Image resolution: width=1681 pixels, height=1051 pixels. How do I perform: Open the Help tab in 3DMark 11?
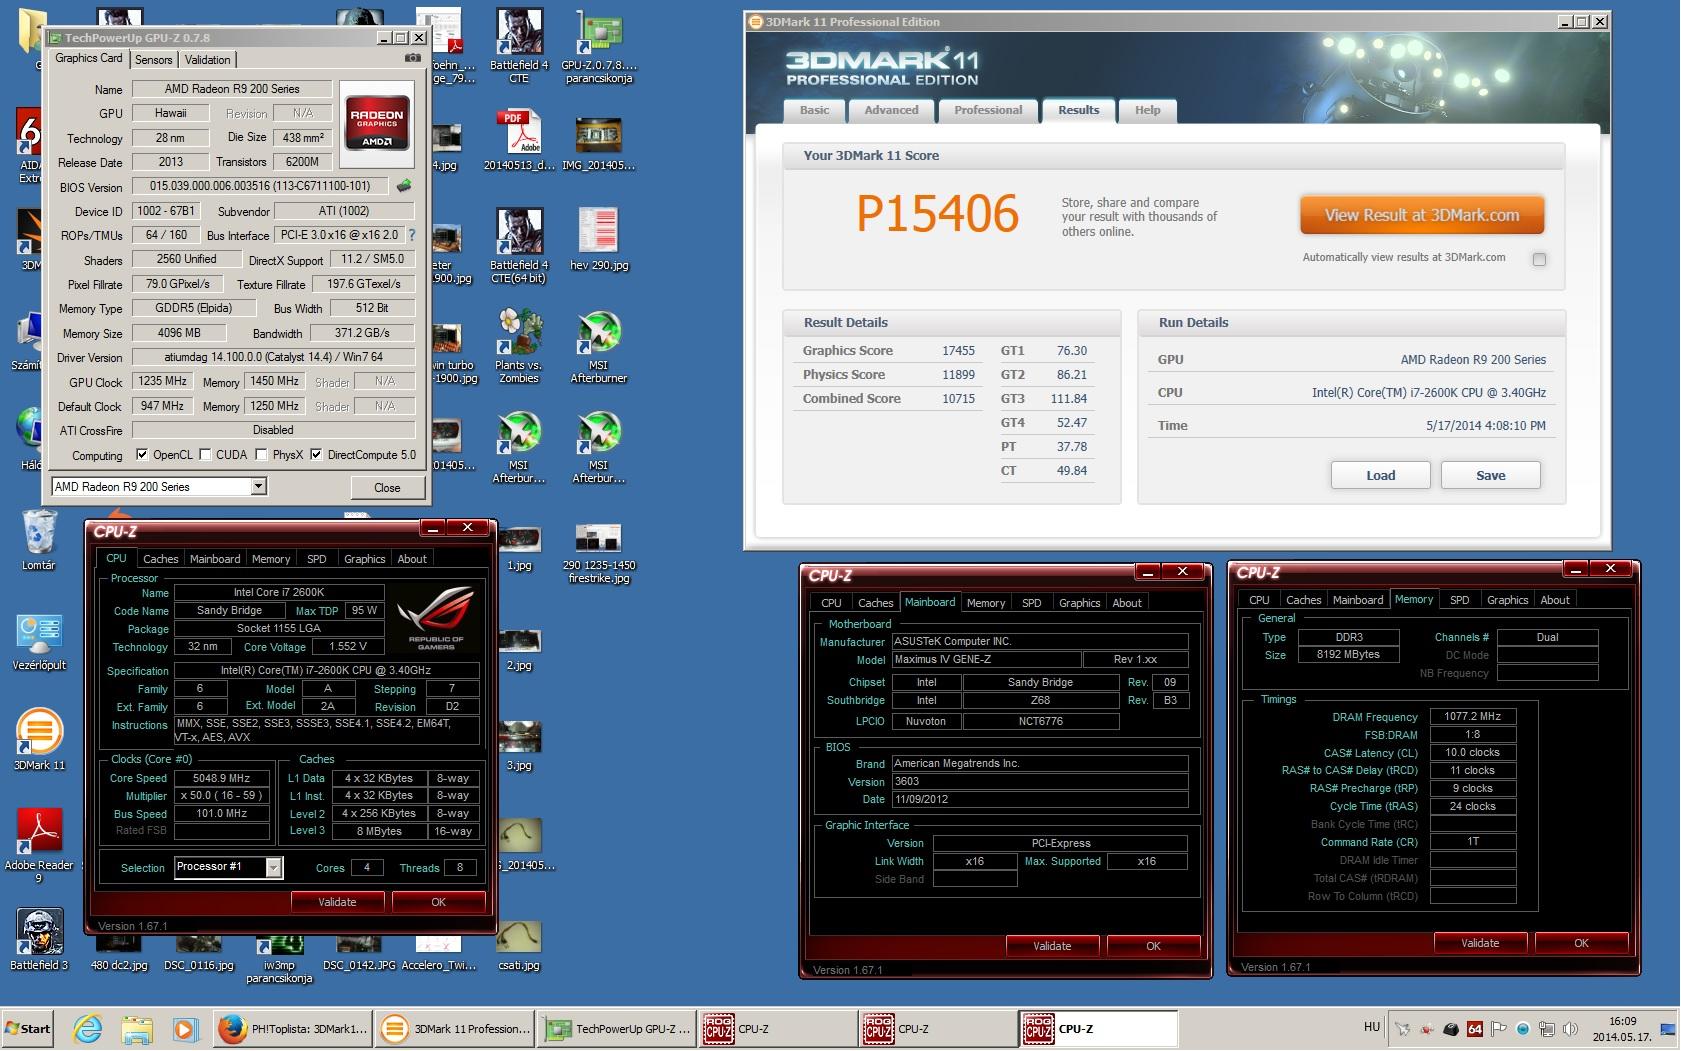1147,110
